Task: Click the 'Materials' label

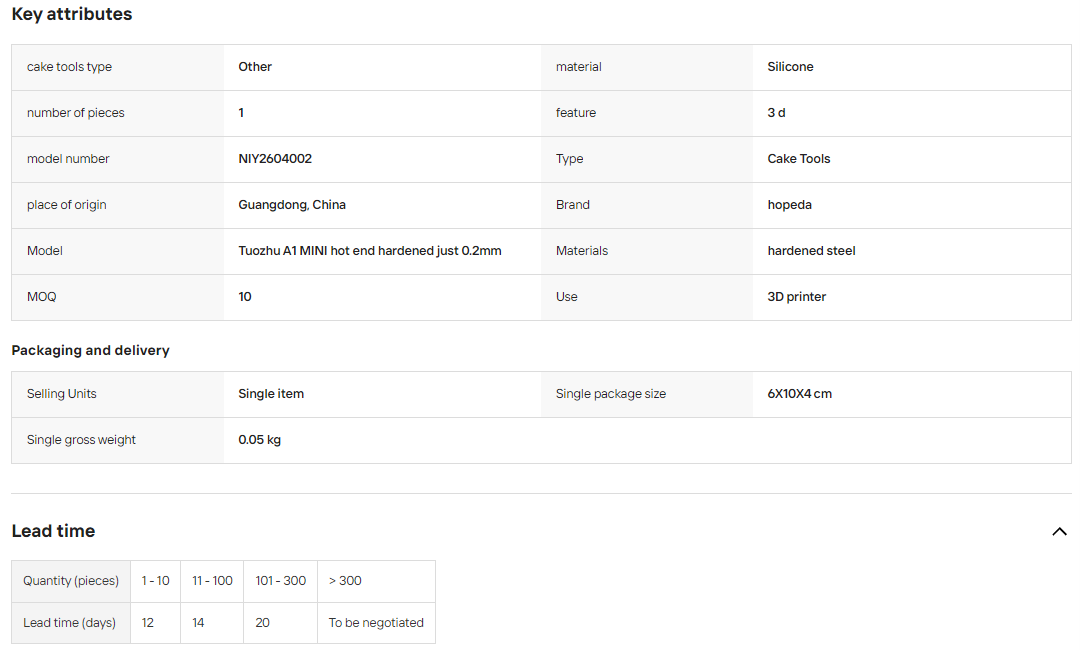Action: point(582,251)
